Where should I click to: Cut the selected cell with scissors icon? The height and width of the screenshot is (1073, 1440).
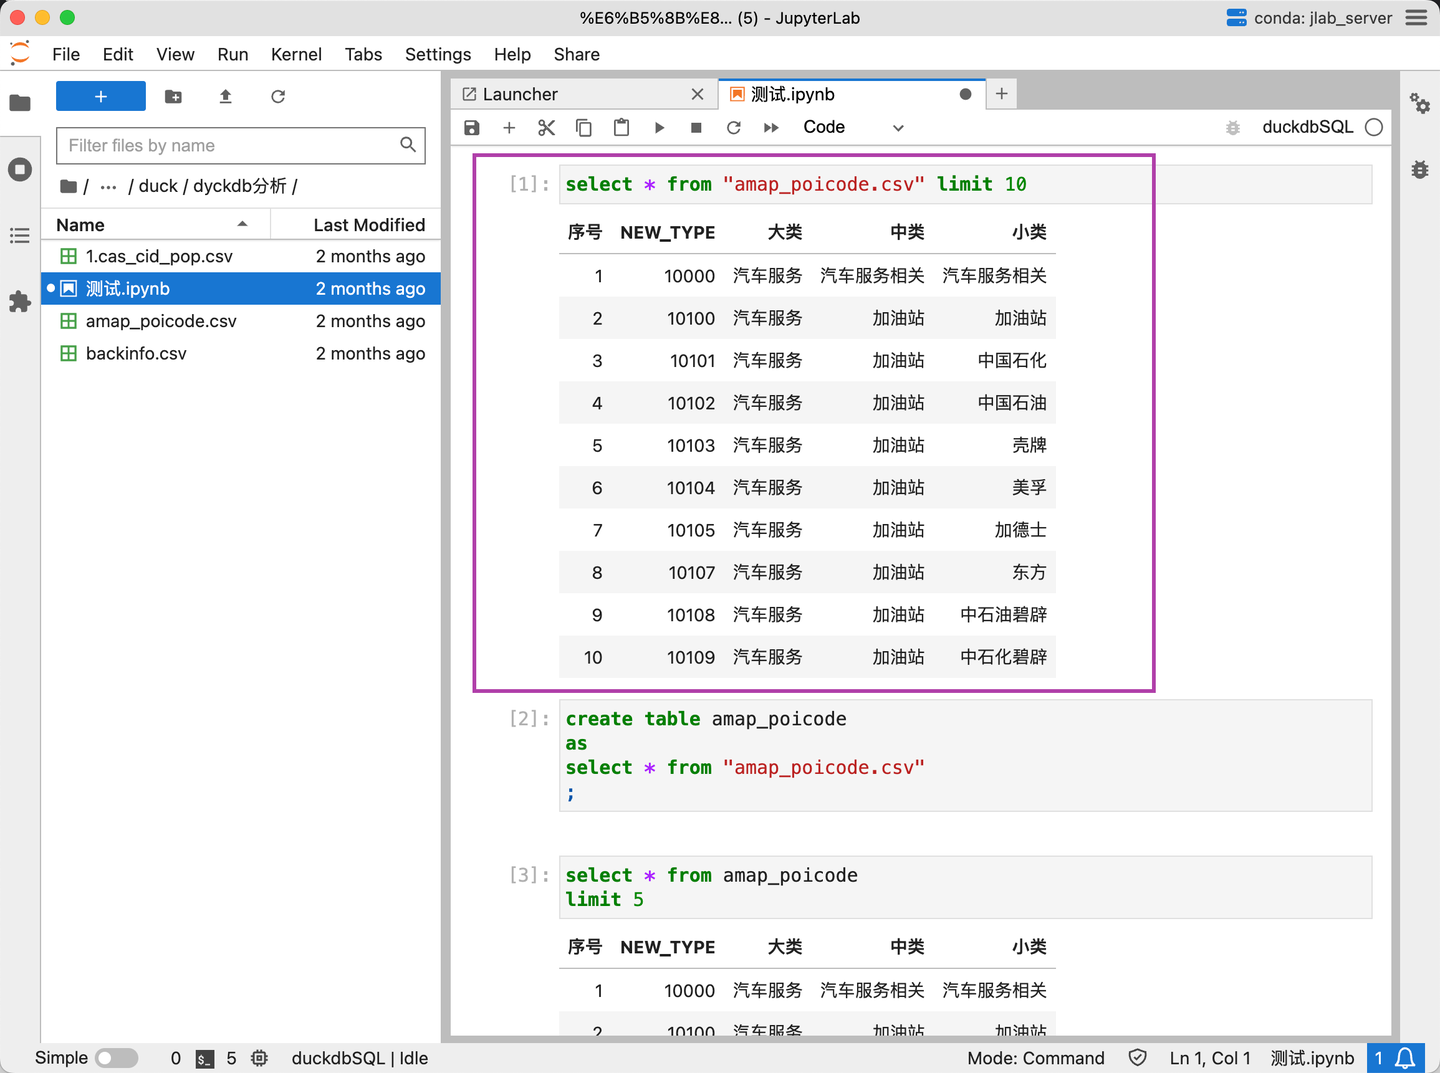[x=546, y=127]
